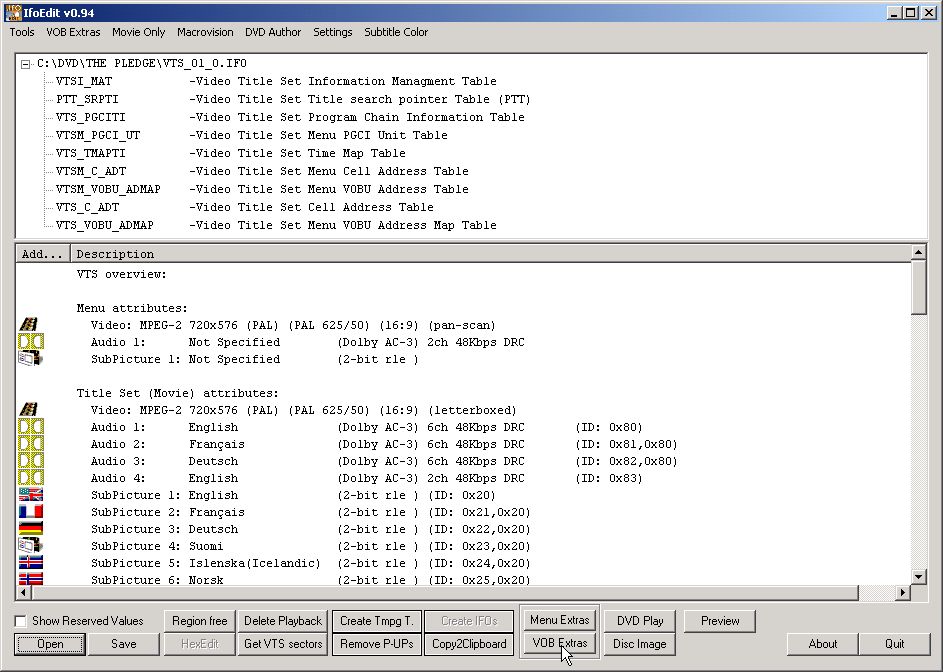
Task: Click the Create Tmpg T. button
Action: point(376,621)
